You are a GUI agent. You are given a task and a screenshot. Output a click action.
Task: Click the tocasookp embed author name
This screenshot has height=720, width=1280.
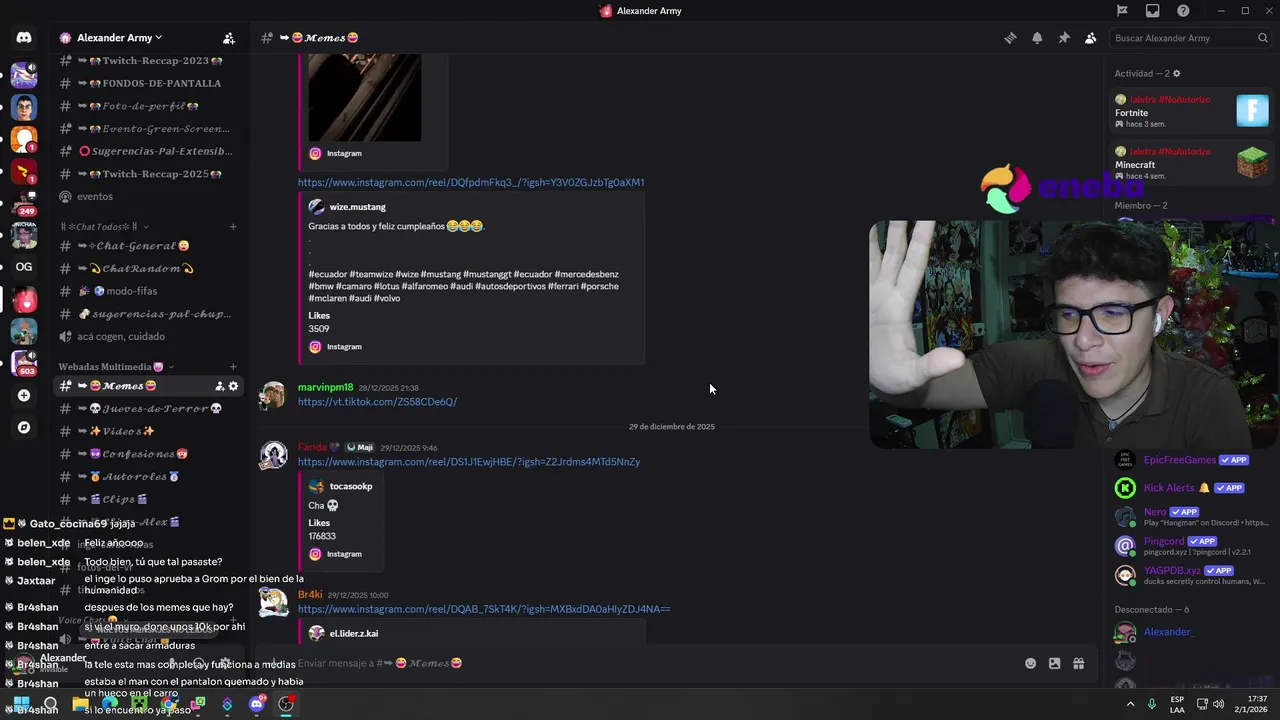click(x=350, y=486)
